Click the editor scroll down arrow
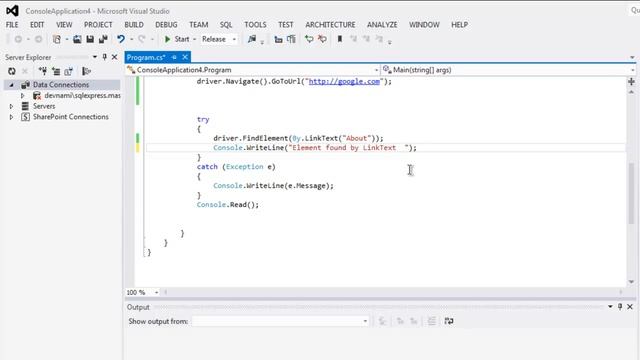 [631, 282]
